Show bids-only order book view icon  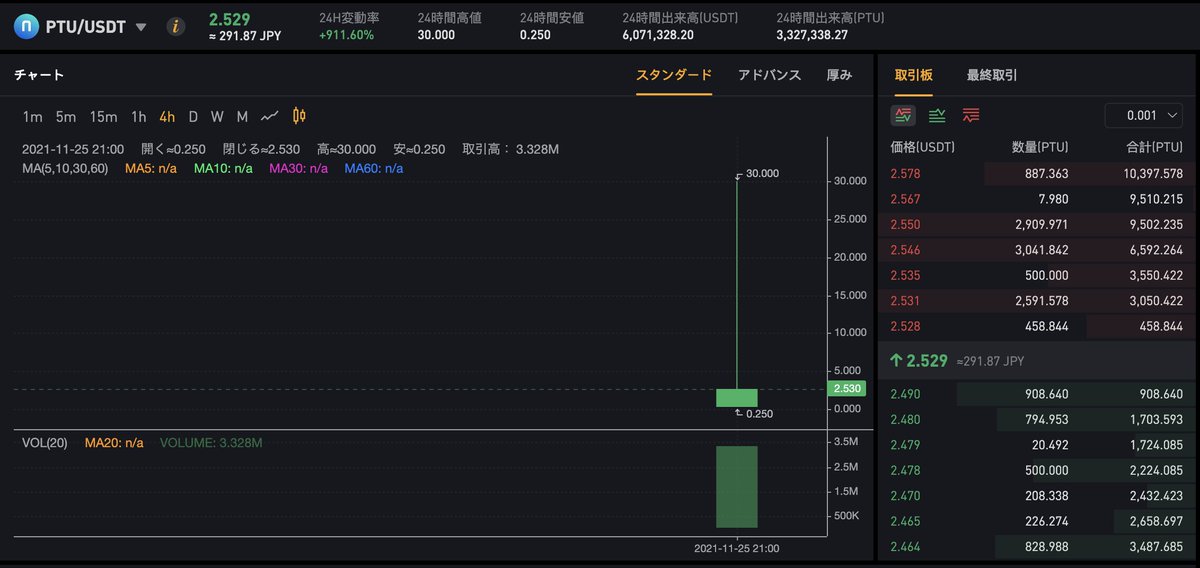[937, 116]
